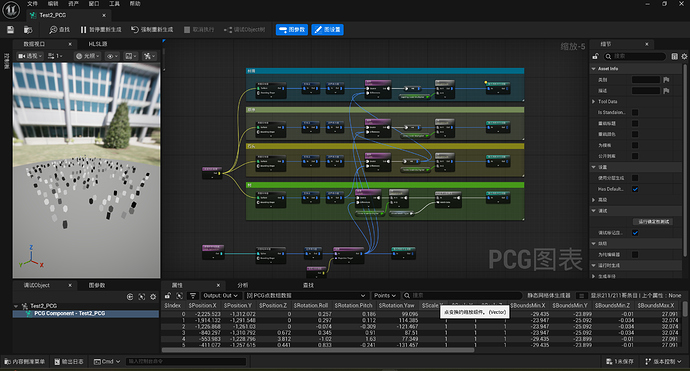The width and height of the screenshot is (690, 371).
Task: Toggle the 公开到库 checkbox
Action: [635, 156]
